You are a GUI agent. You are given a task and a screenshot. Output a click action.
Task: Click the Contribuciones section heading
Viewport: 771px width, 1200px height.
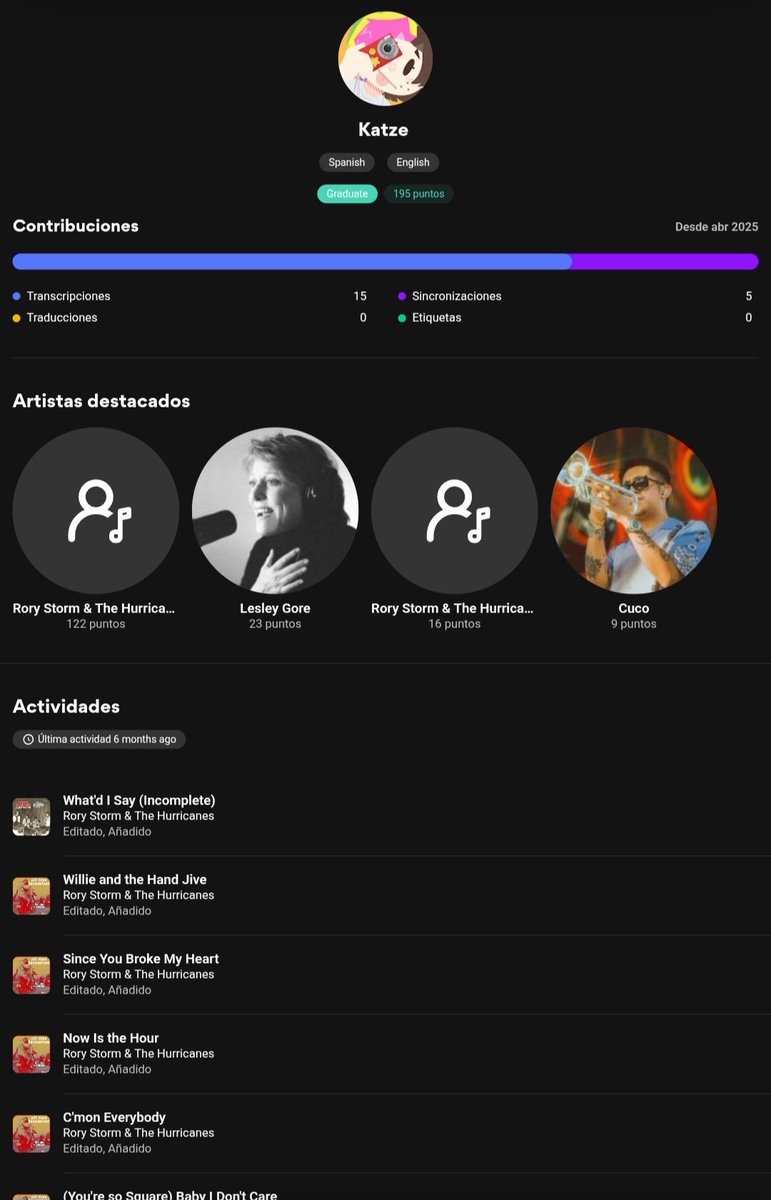pos(76,226)
